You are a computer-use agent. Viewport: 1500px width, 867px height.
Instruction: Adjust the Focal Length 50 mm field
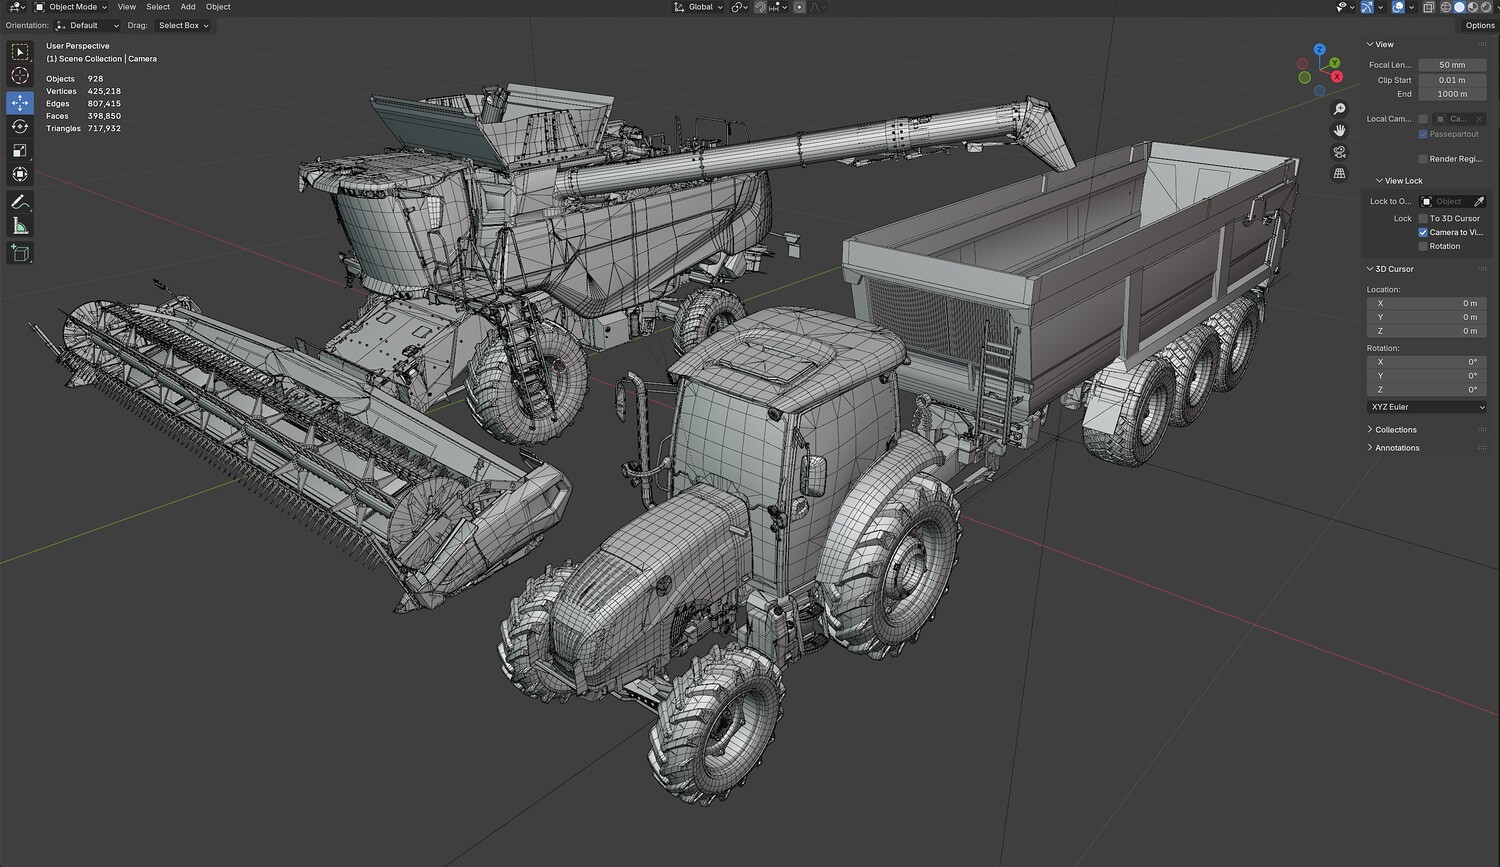pos(1452,65)
